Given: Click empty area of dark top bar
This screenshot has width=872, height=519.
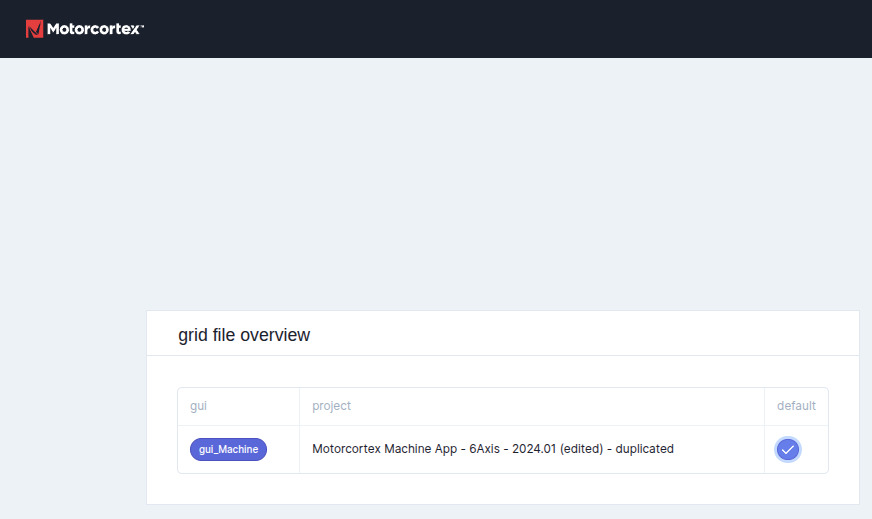Looking at the screenshot, I should (500, 29).
